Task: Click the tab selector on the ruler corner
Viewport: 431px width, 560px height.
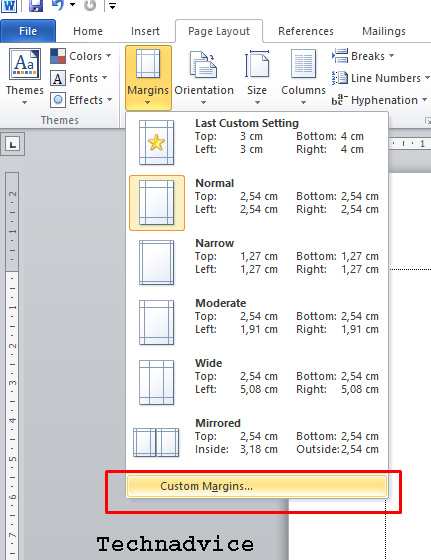Action: pyautogui.click(x=12, y=144)
